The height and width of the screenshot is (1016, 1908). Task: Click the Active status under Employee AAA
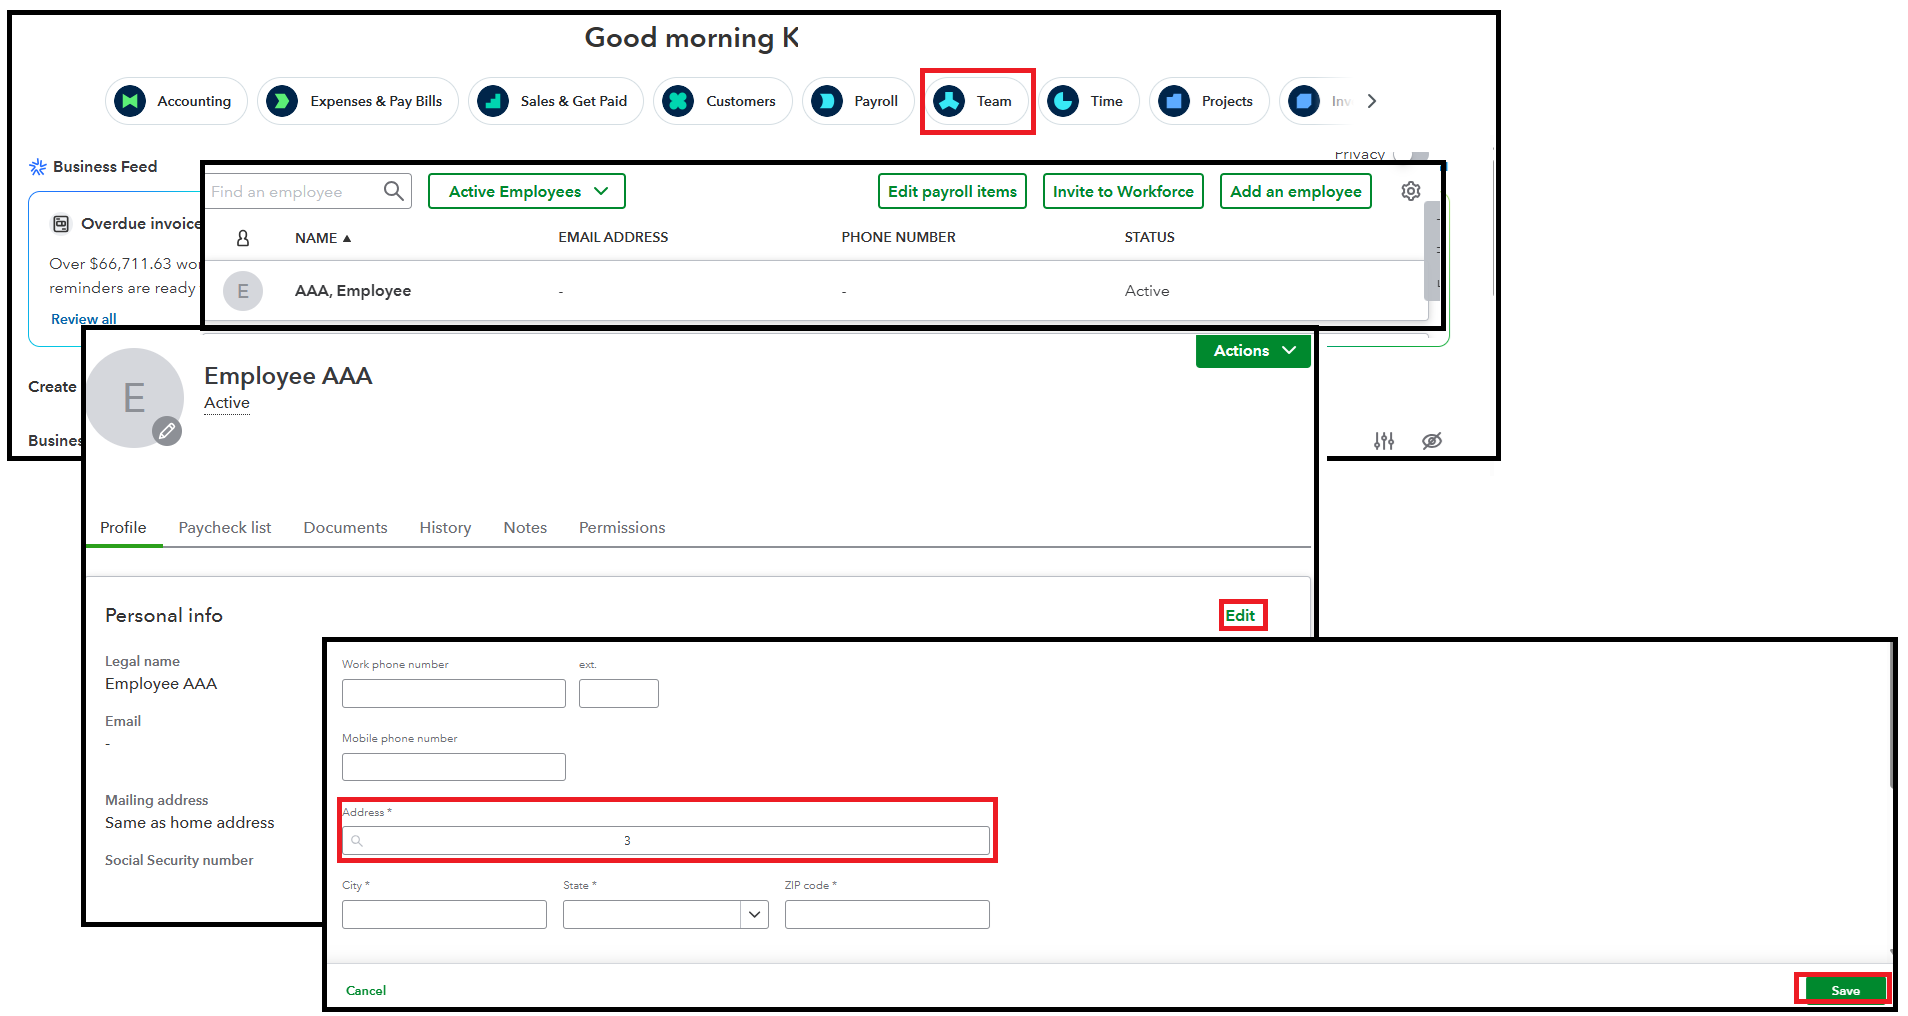pyautogui.click(x=227, y=403)
